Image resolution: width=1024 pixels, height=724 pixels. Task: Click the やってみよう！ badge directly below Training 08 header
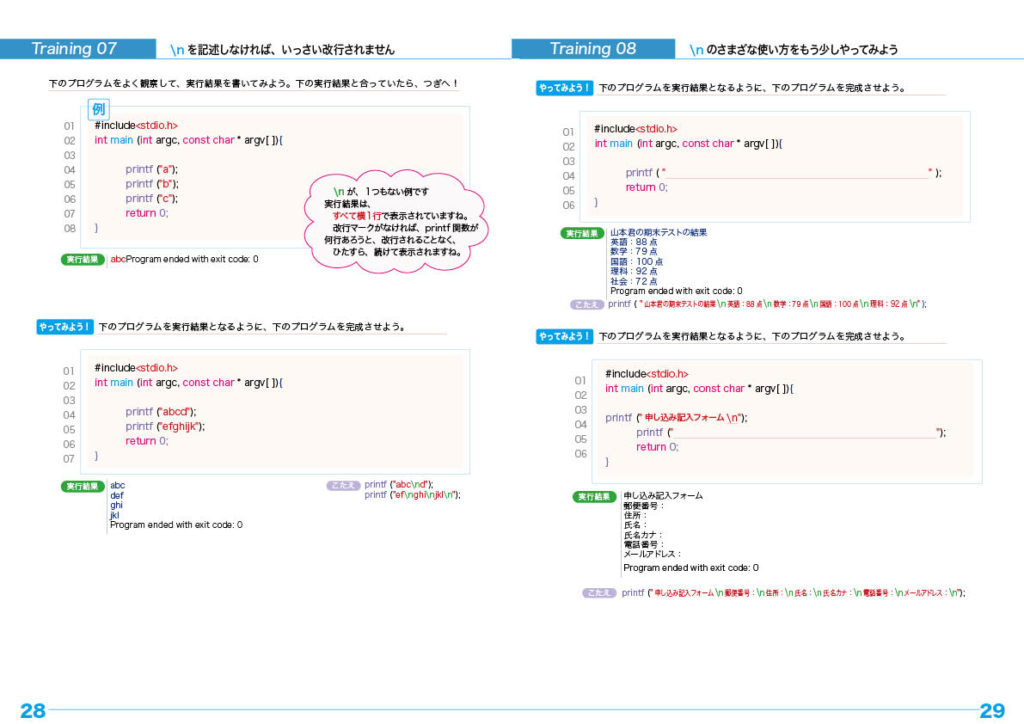pyautogui.click(x=565, y=88)
